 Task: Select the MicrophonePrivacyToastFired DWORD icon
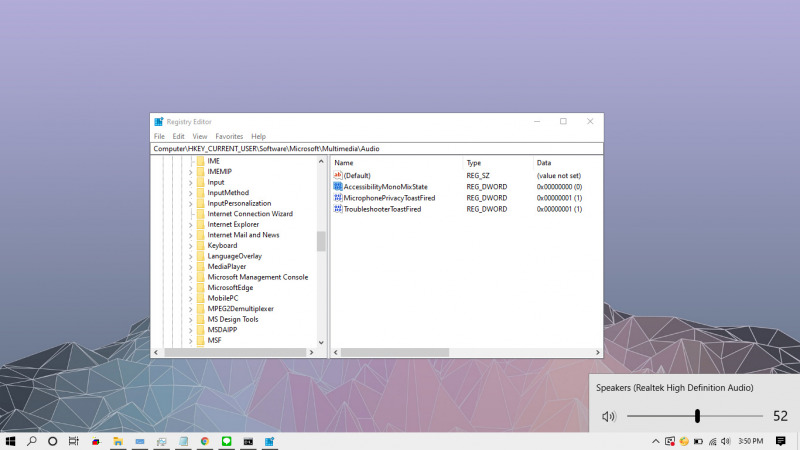(337, 197)
